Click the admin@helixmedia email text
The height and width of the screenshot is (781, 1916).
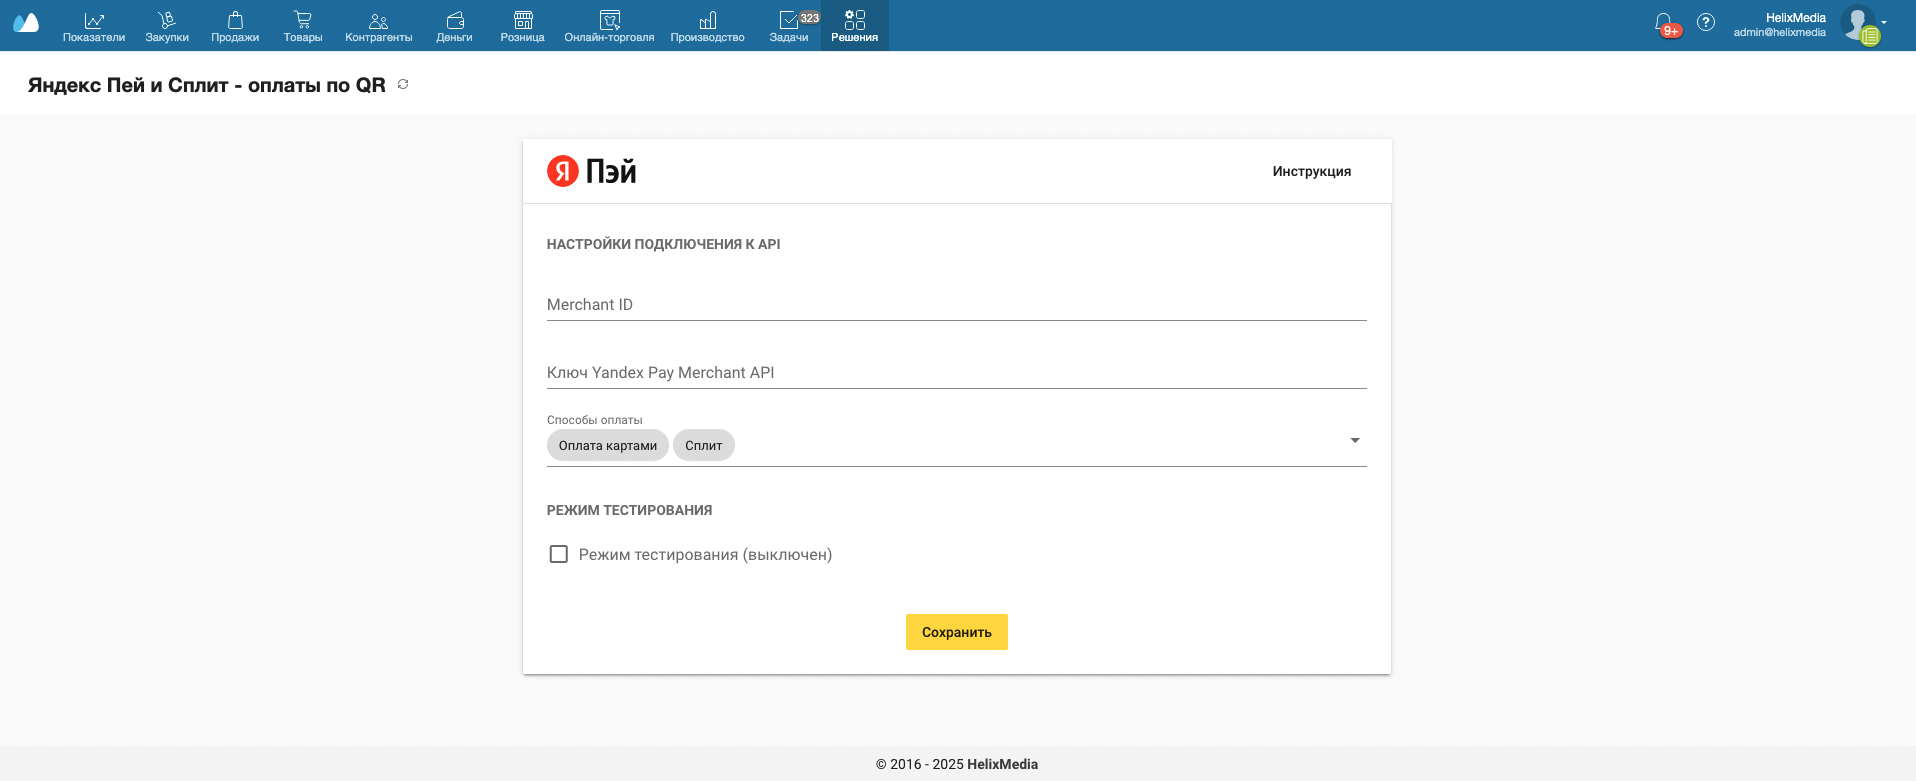1780,33
